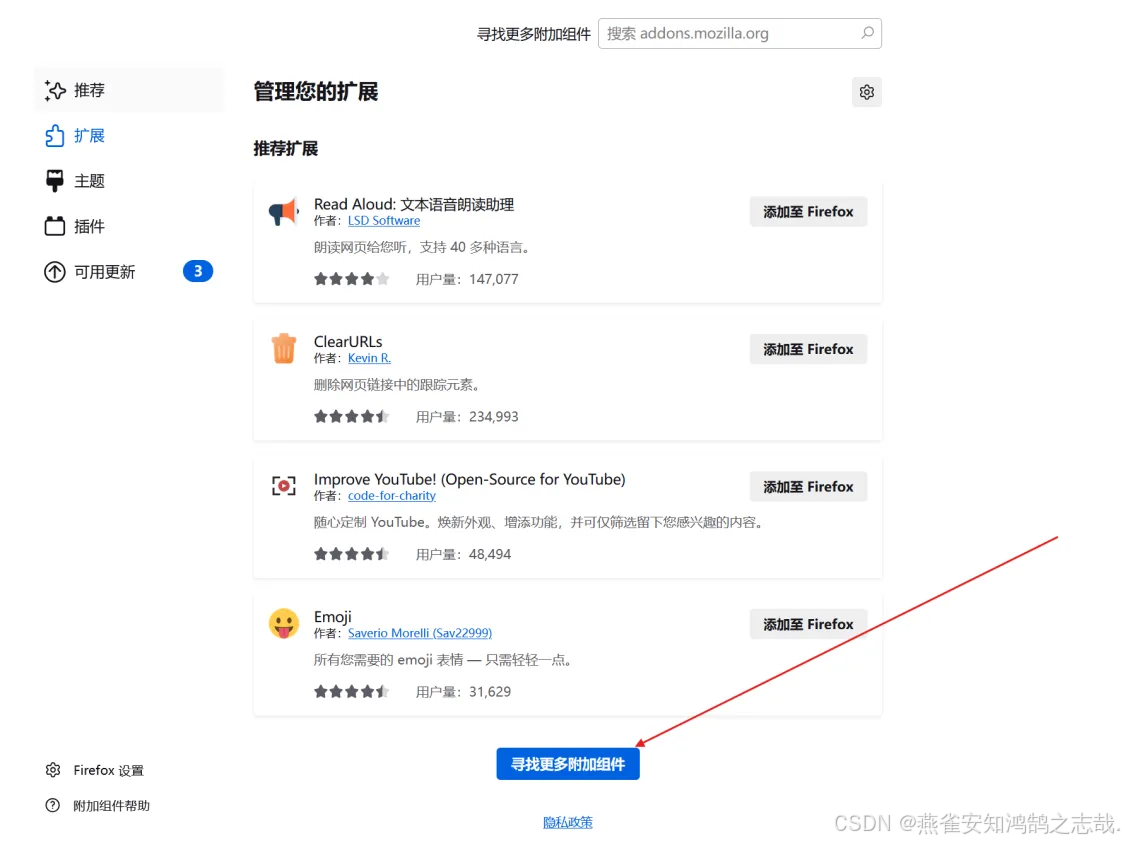Add Emoji extension to Firefox
1125x843 pixels.
(809, 625)
